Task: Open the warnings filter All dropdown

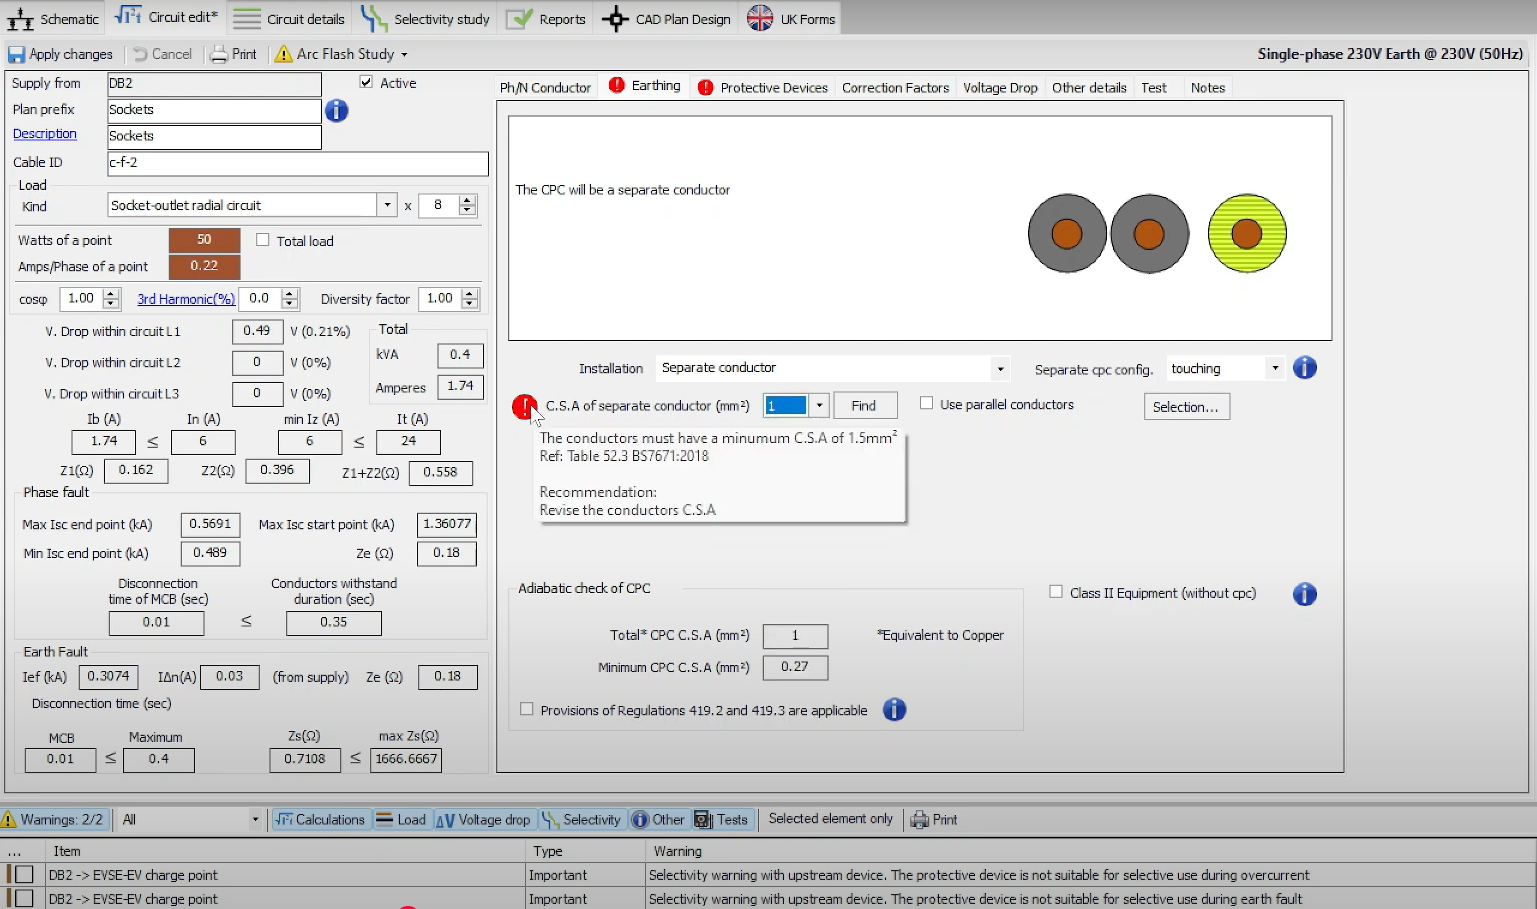Action: coord(255,819)
